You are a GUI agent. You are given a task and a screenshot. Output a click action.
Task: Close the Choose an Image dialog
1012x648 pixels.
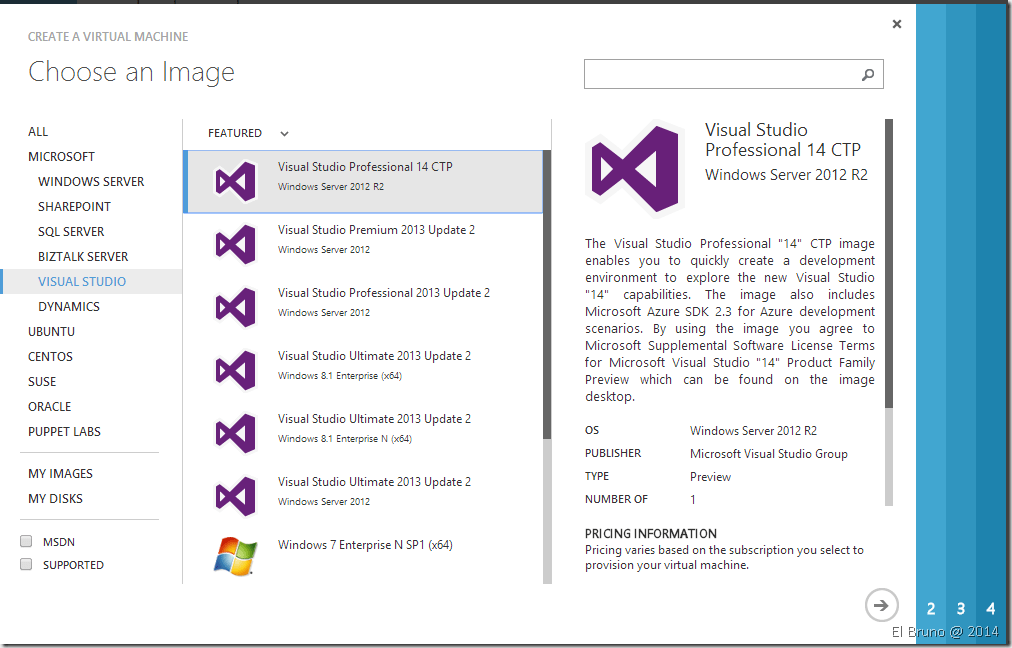tap(897, 24)
